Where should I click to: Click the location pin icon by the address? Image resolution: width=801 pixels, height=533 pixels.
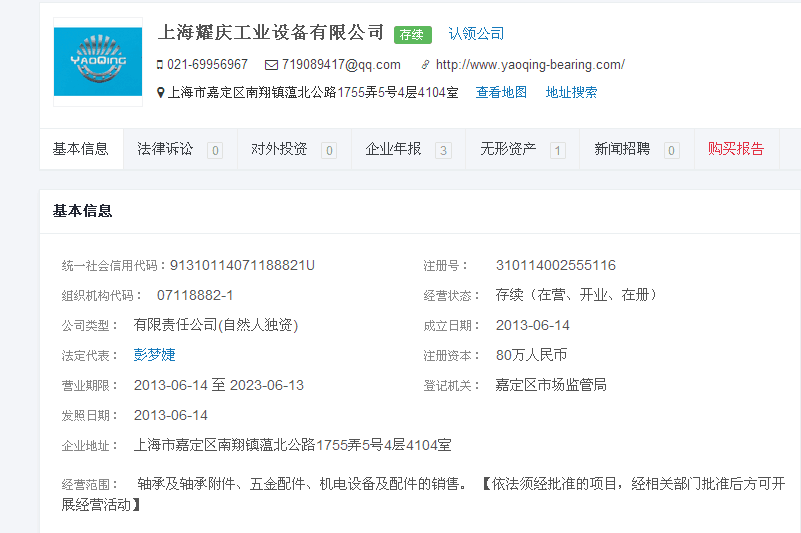point(161,93)
